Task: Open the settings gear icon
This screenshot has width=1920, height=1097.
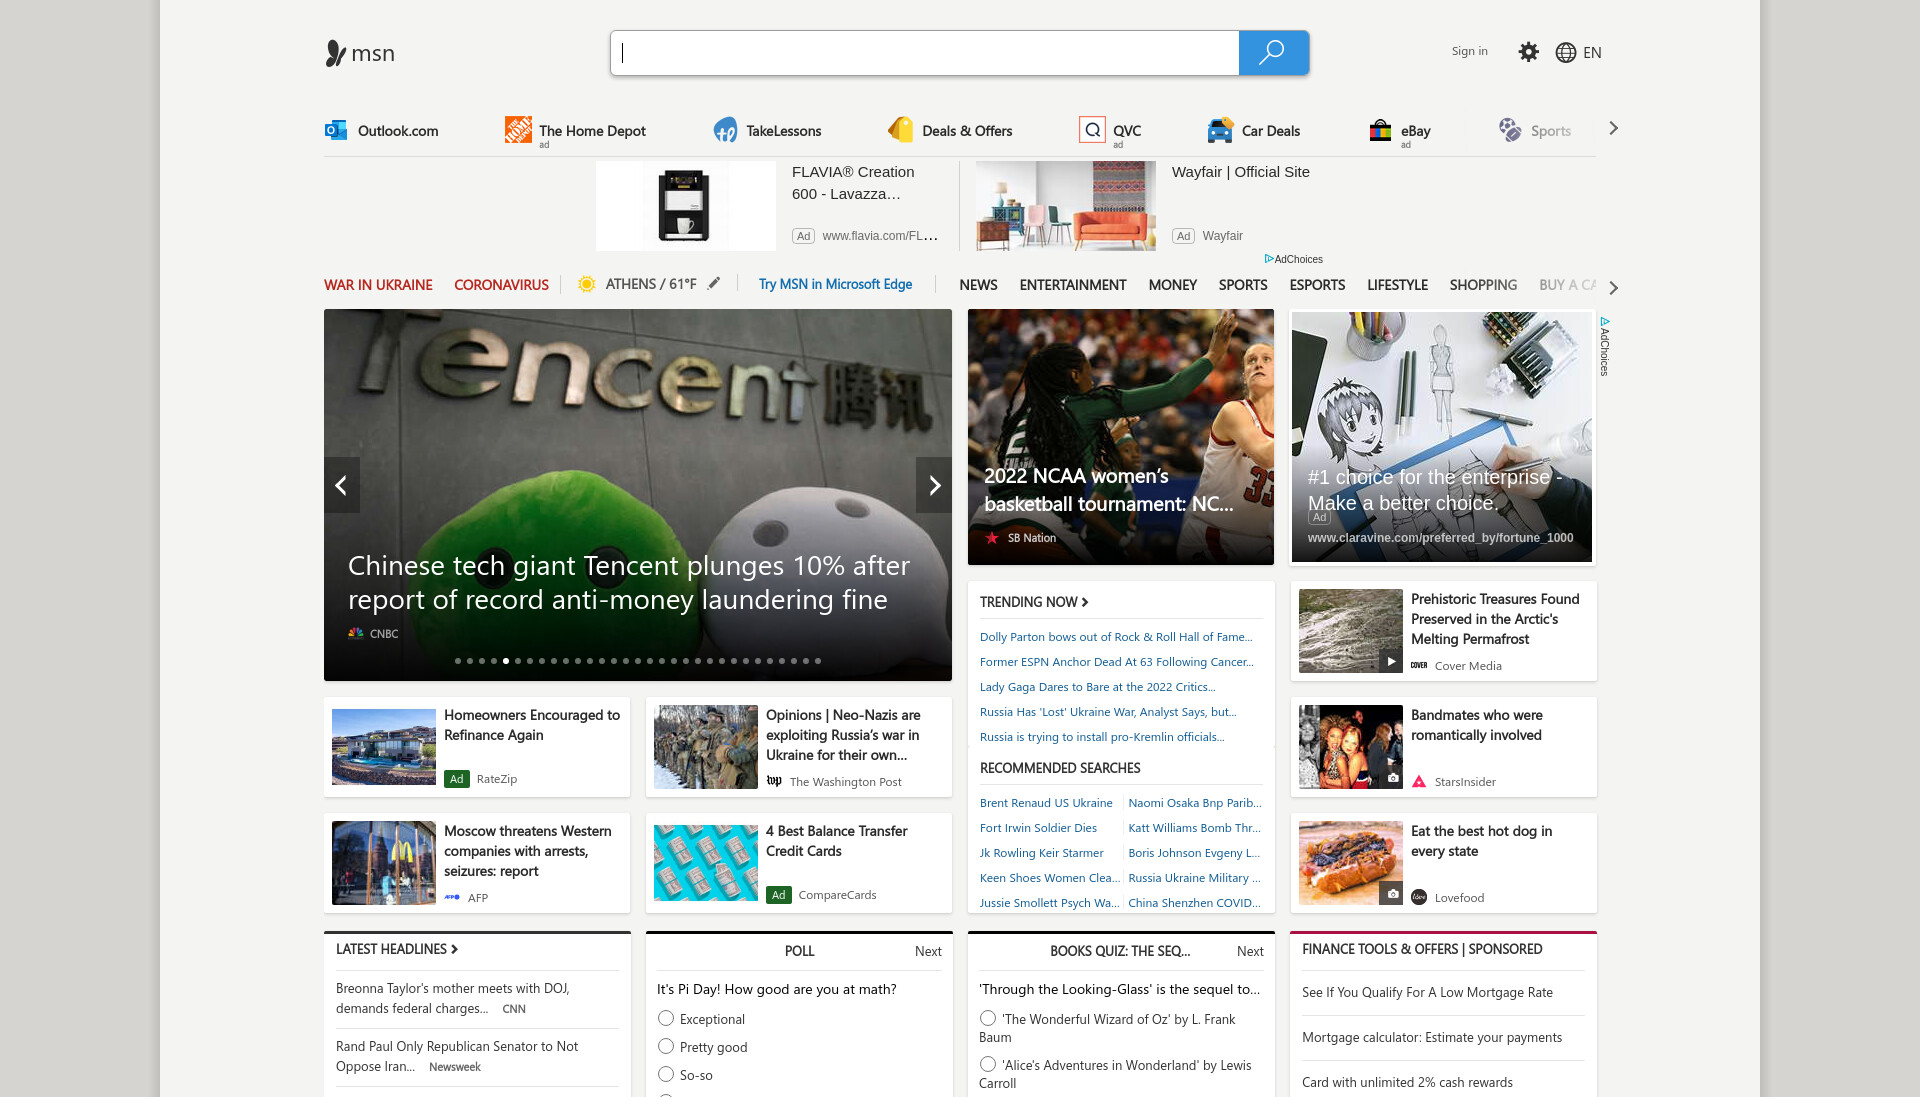Action: click(x=1528, y=52)
